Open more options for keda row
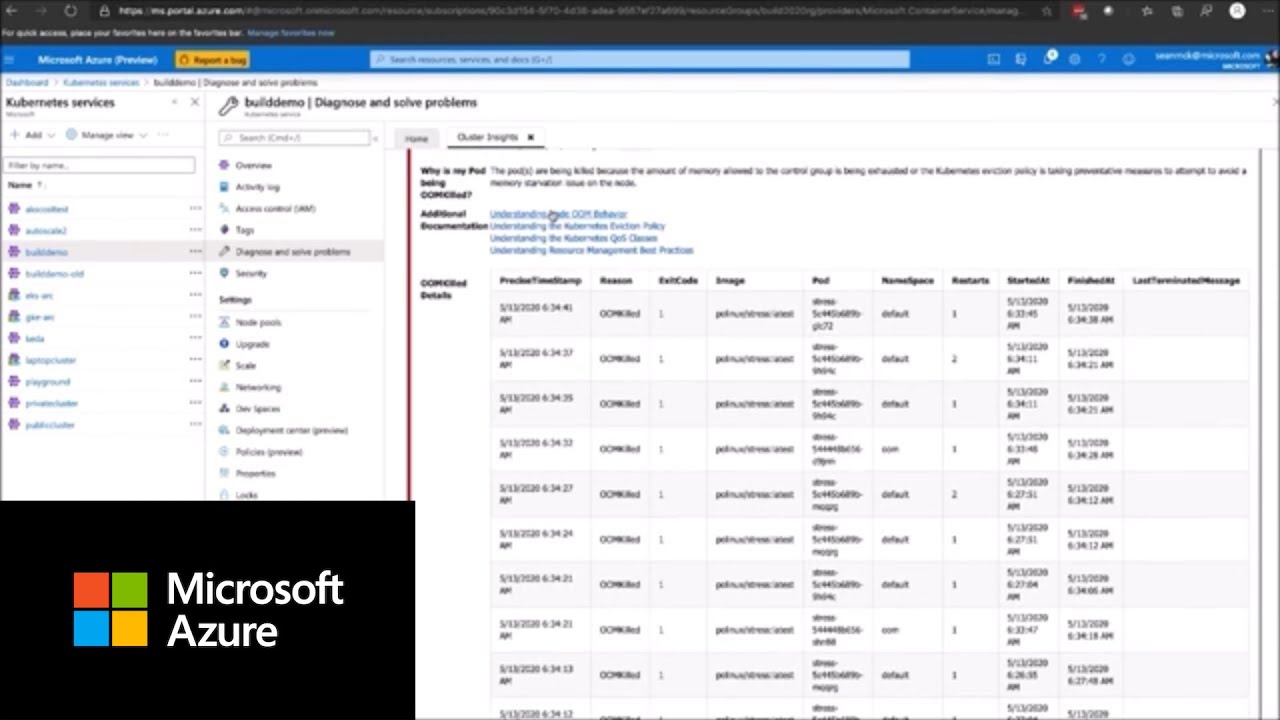 click(x=195, y=338)
